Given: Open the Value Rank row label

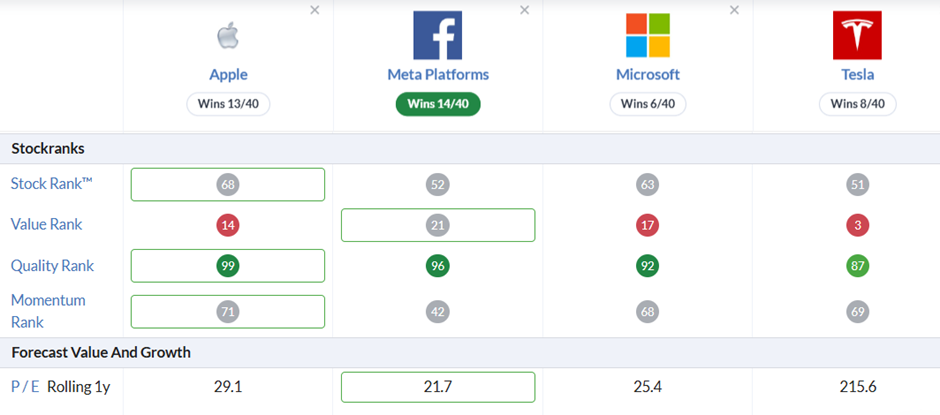Looking at the screenshot, I should coord(47,225).
